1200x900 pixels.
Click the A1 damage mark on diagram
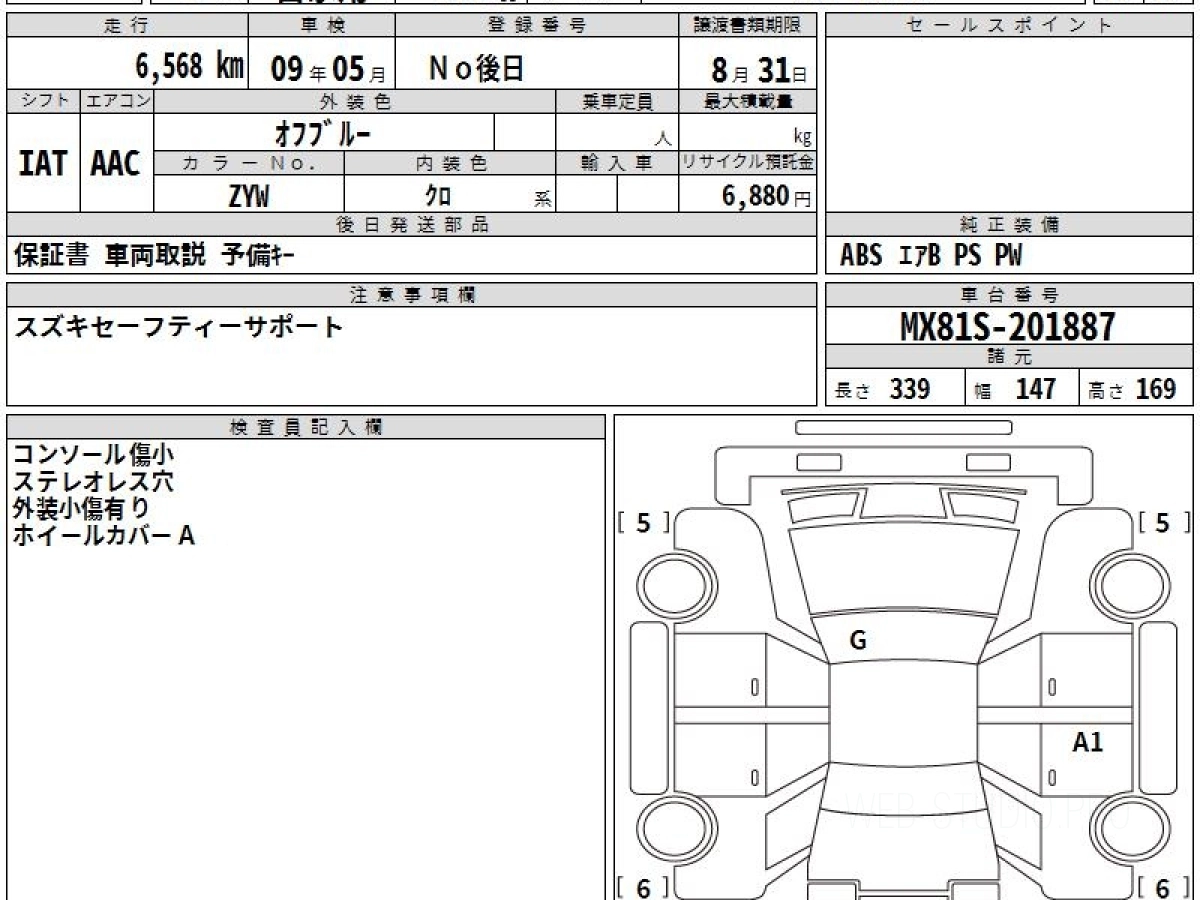1087,742
